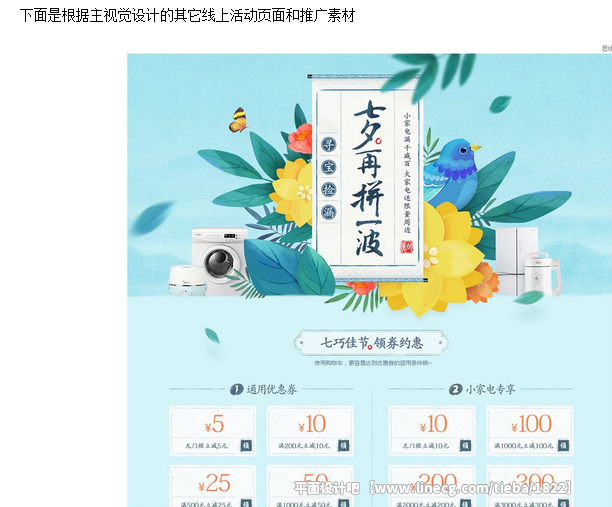Click the red seal stamp on scroll
Viewport: 612px width, 507px height.
tap(407, 247)
